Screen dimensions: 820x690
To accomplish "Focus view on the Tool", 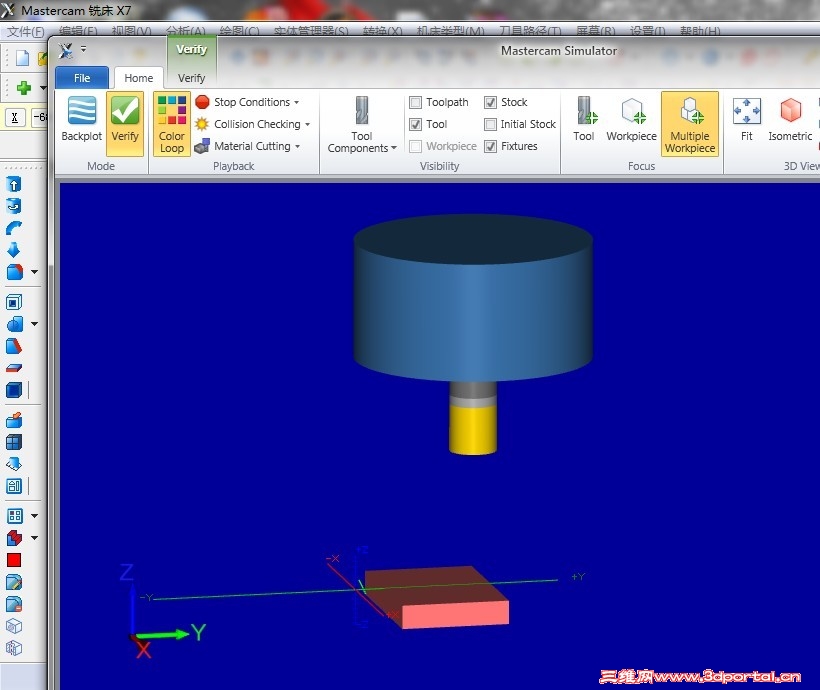I will coord(584,119).
